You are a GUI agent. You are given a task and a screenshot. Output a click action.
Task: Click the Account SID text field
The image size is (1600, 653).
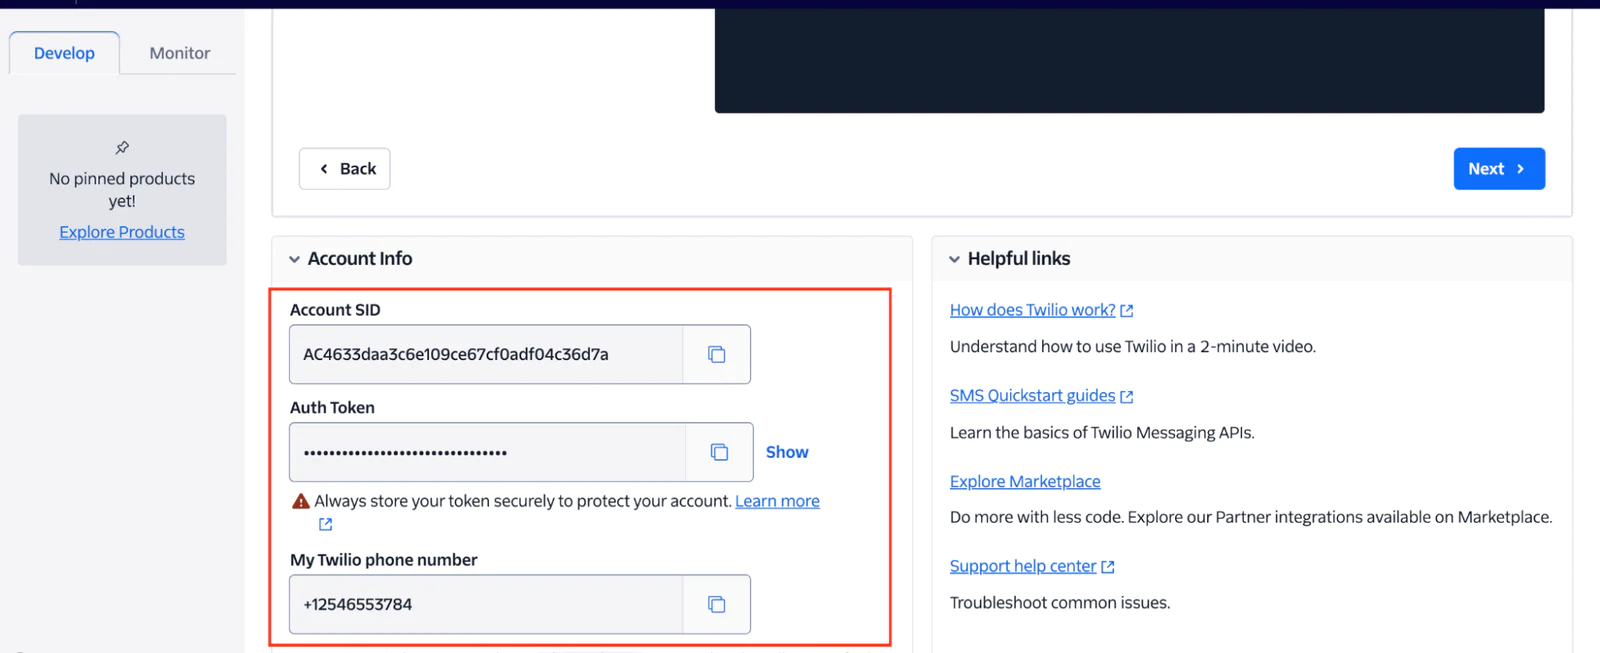pos(486,354)
